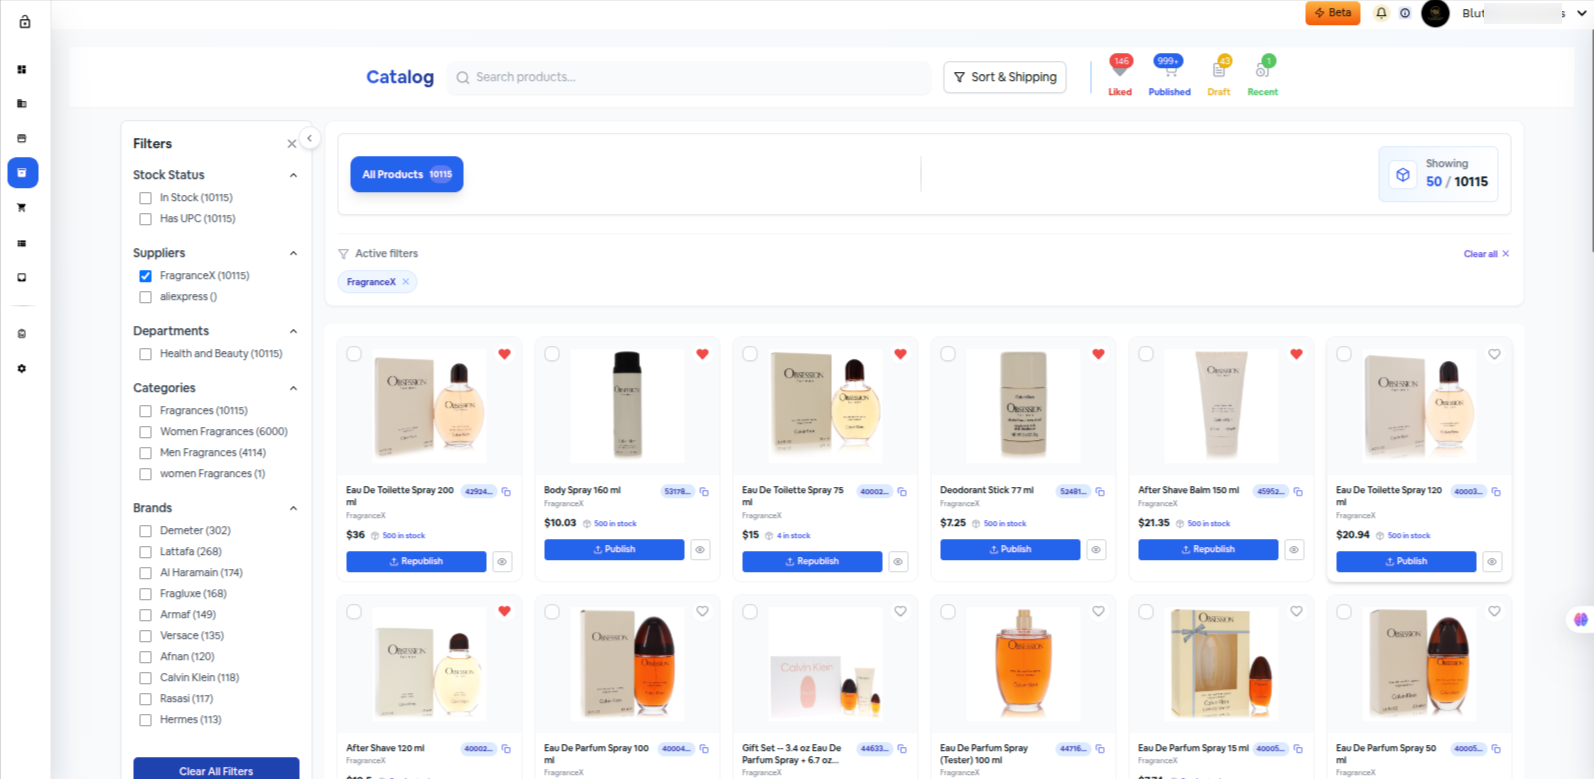Click the orange Beta button
Viewport: 1594px width, 779px height.
tap(1332, 13)
